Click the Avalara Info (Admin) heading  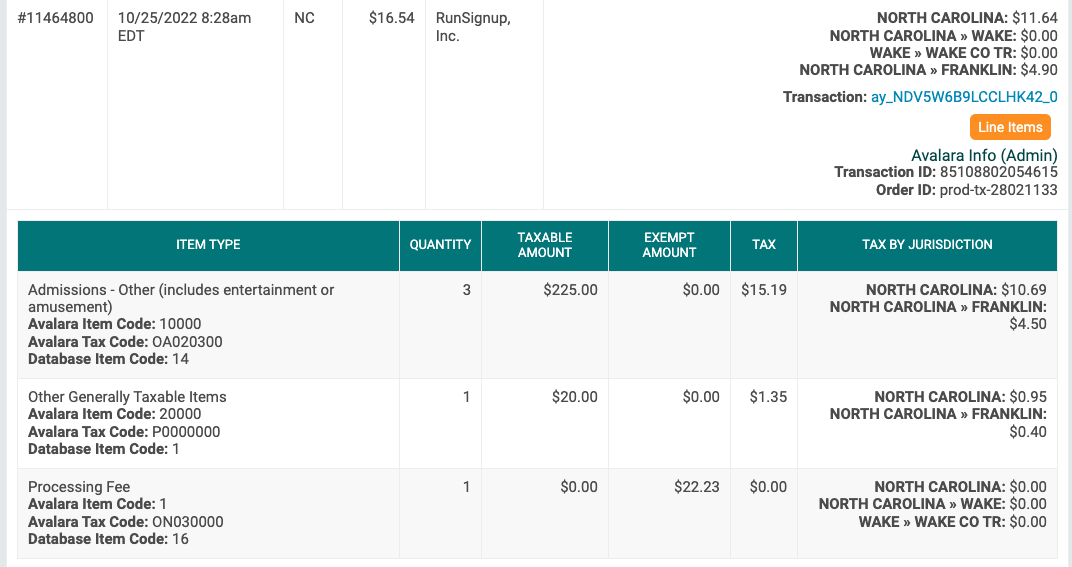[984, 155]
